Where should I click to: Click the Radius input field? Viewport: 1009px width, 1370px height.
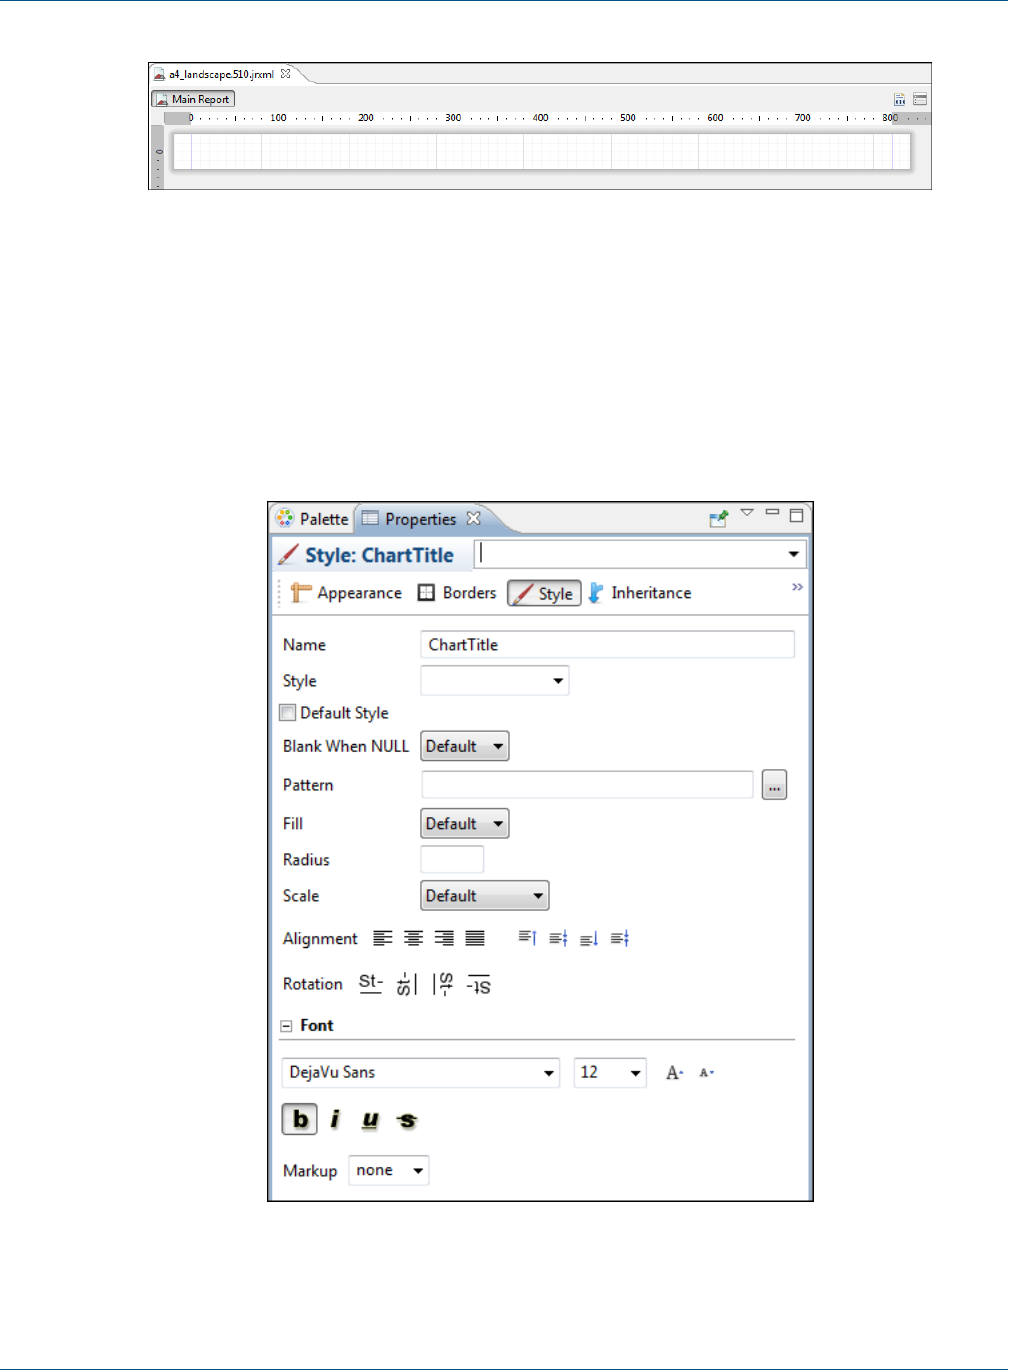pyautogui.click(x=452, y=860)
